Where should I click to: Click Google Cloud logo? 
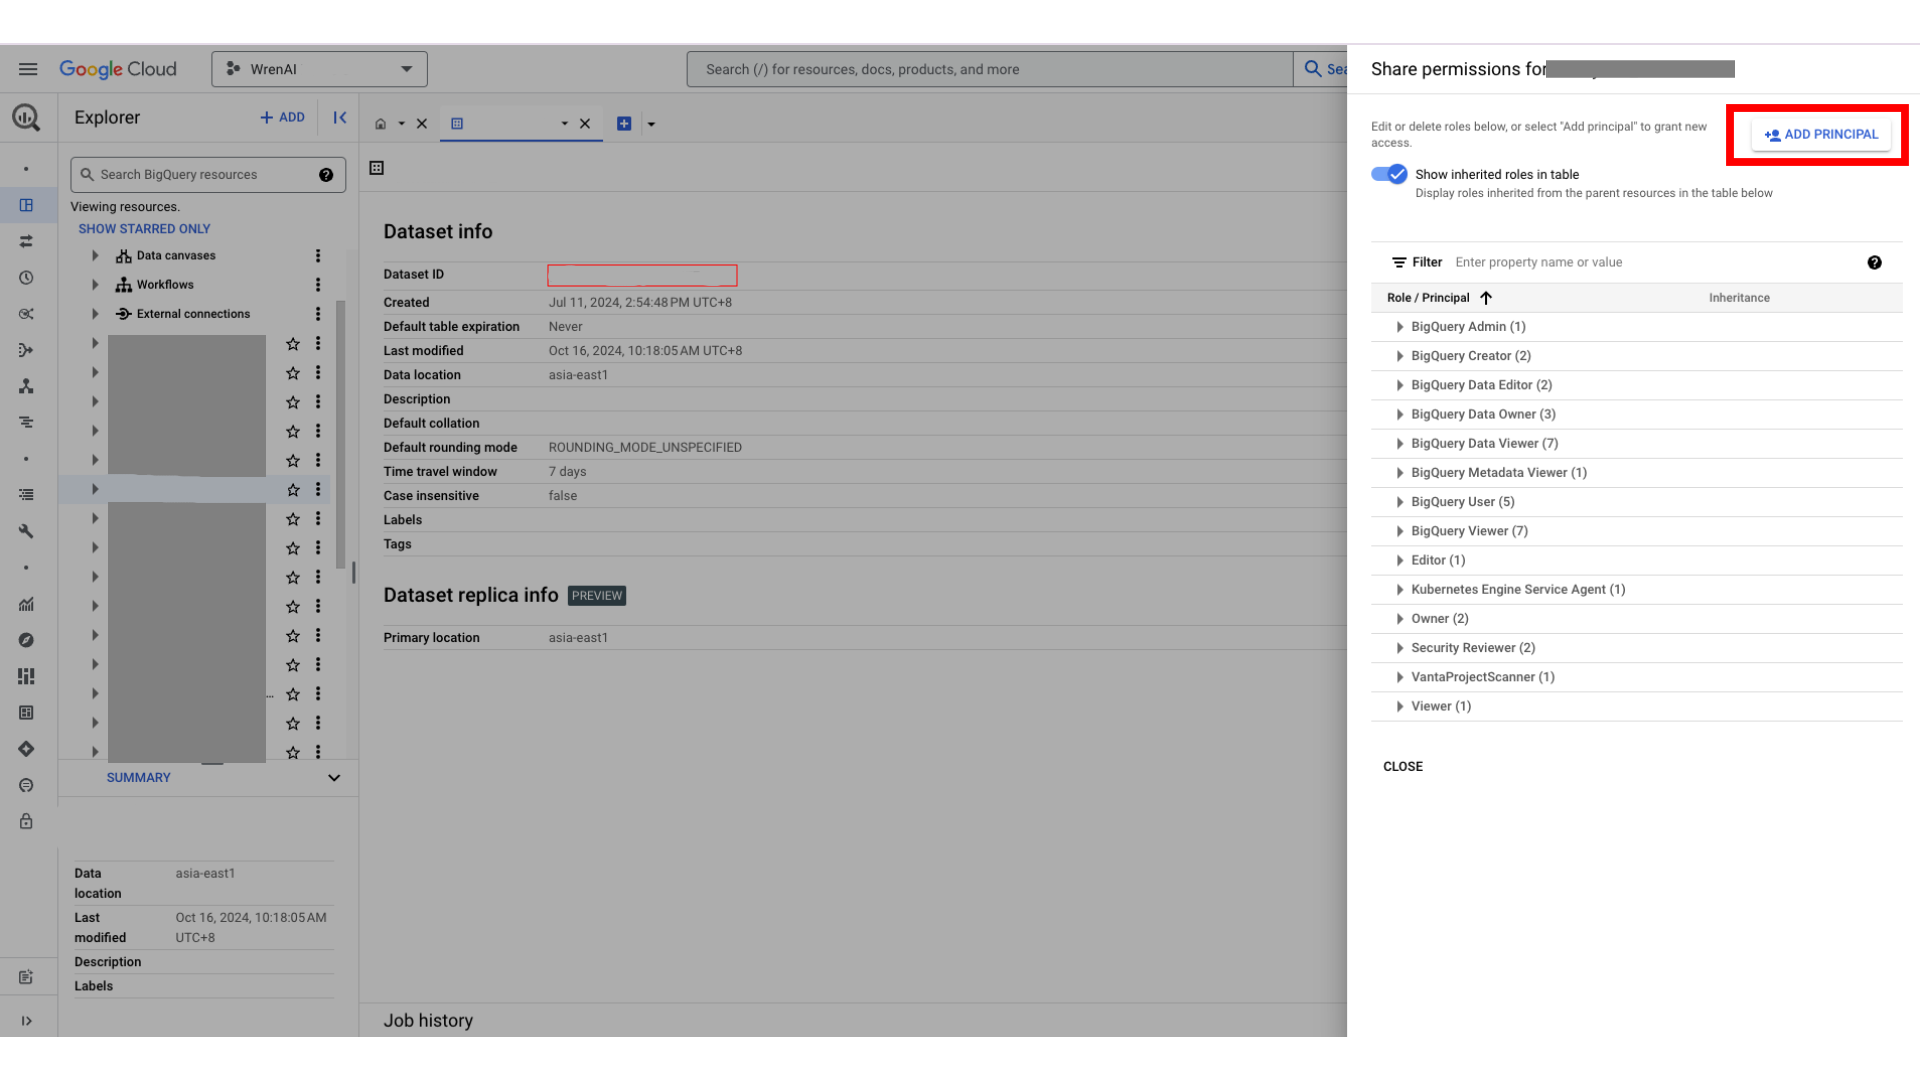point(118,69)
